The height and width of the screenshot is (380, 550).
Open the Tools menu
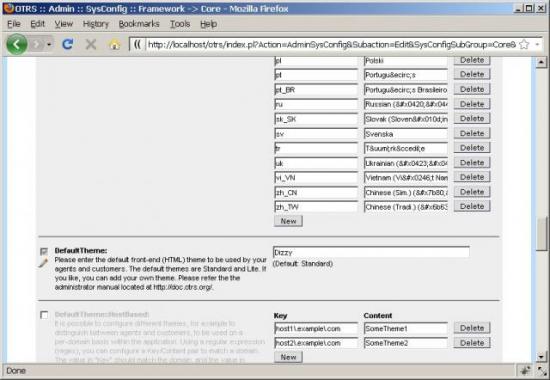pyautogui.click(x=180, y=24)
